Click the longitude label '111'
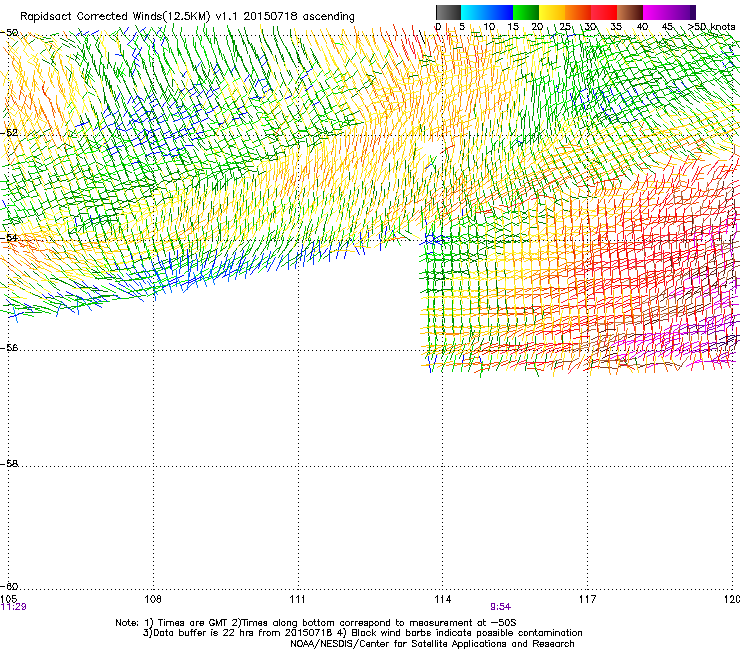Viewport: 740px width, 650px height. point(297,599)
